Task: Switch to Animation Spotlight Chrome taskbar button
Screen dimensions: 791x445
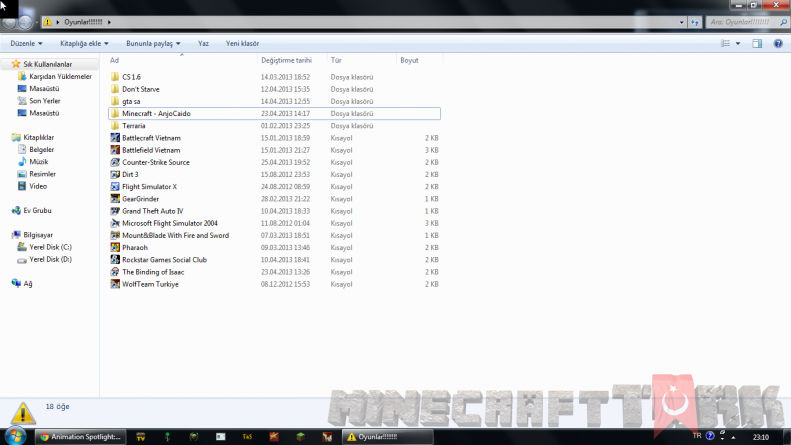Action: (81, 436)
